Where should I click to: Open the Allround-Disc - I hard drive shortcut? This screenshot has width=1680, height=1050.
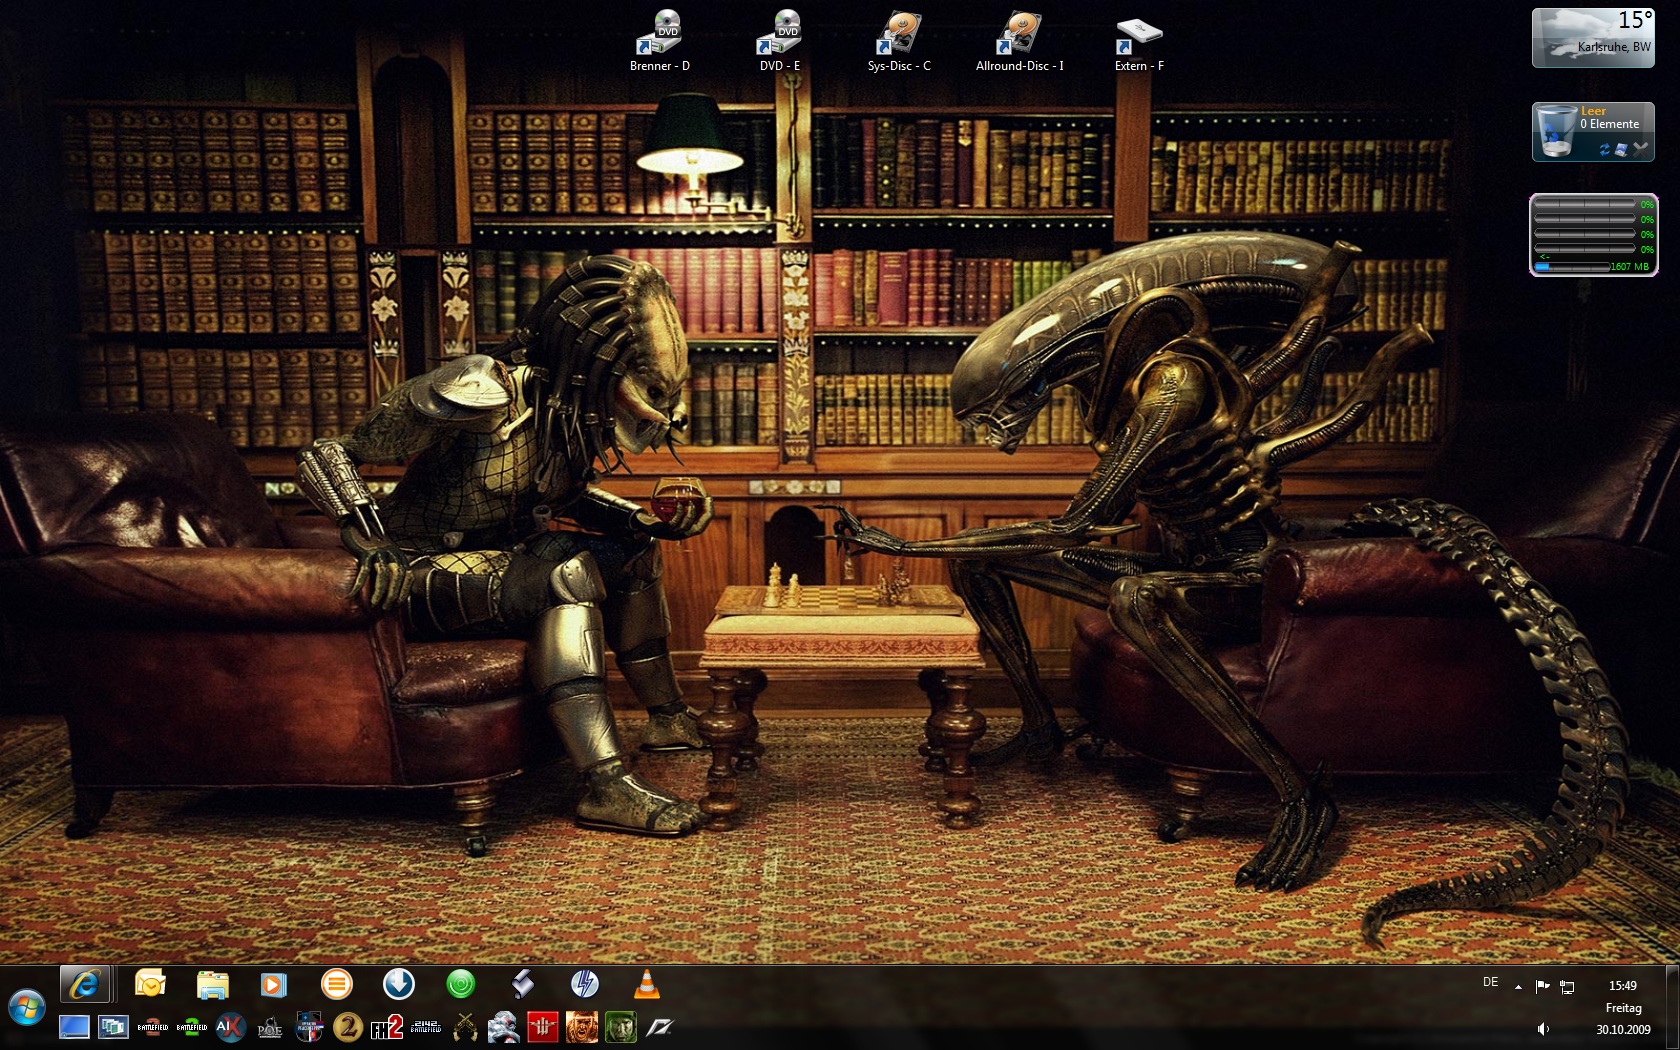pos(1019,42)
